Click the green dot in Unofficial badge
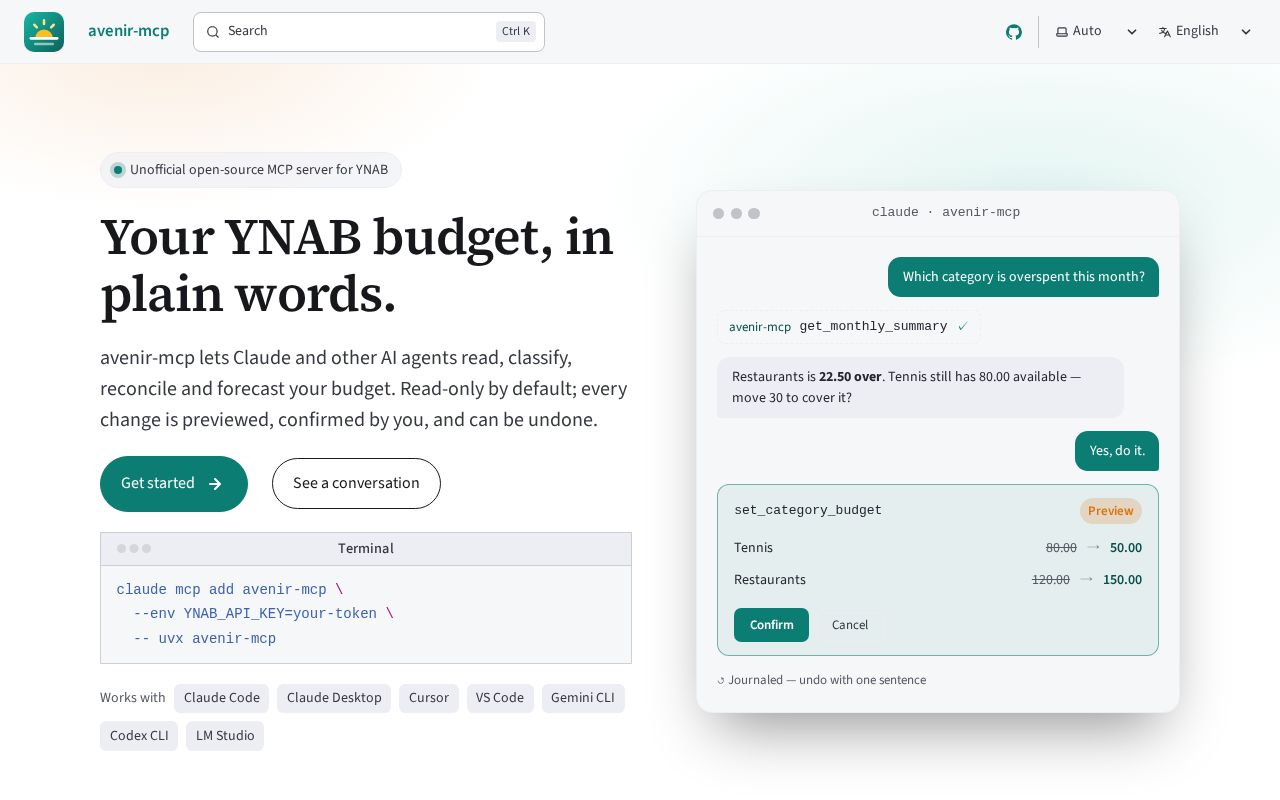The image size is (1280, 800). point(118,170)
